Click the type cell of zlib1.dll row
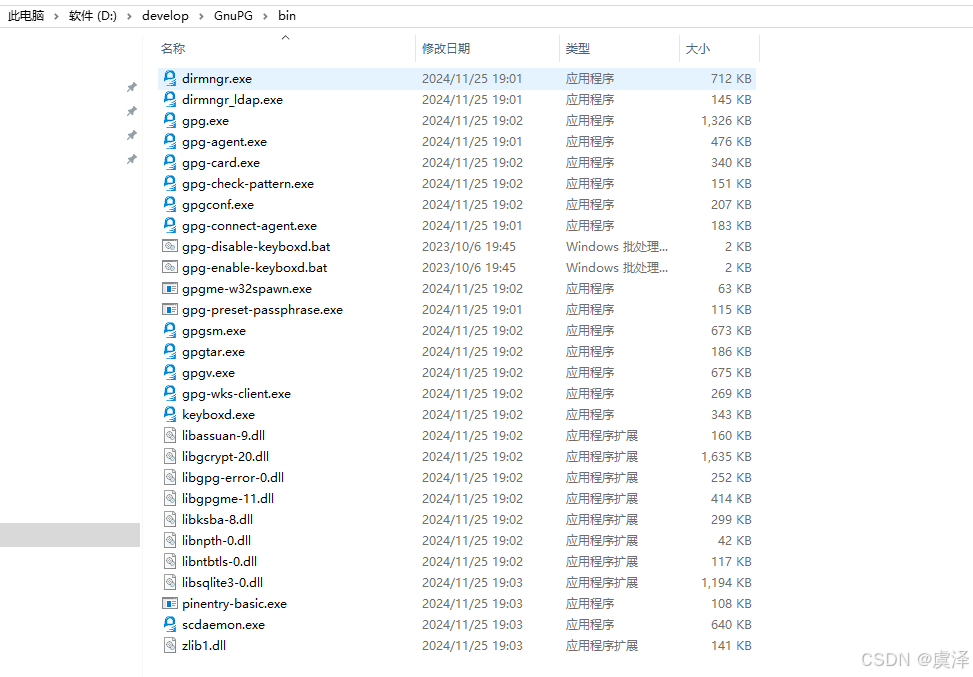This screenshot has height=677, width=973. [601, 645]
